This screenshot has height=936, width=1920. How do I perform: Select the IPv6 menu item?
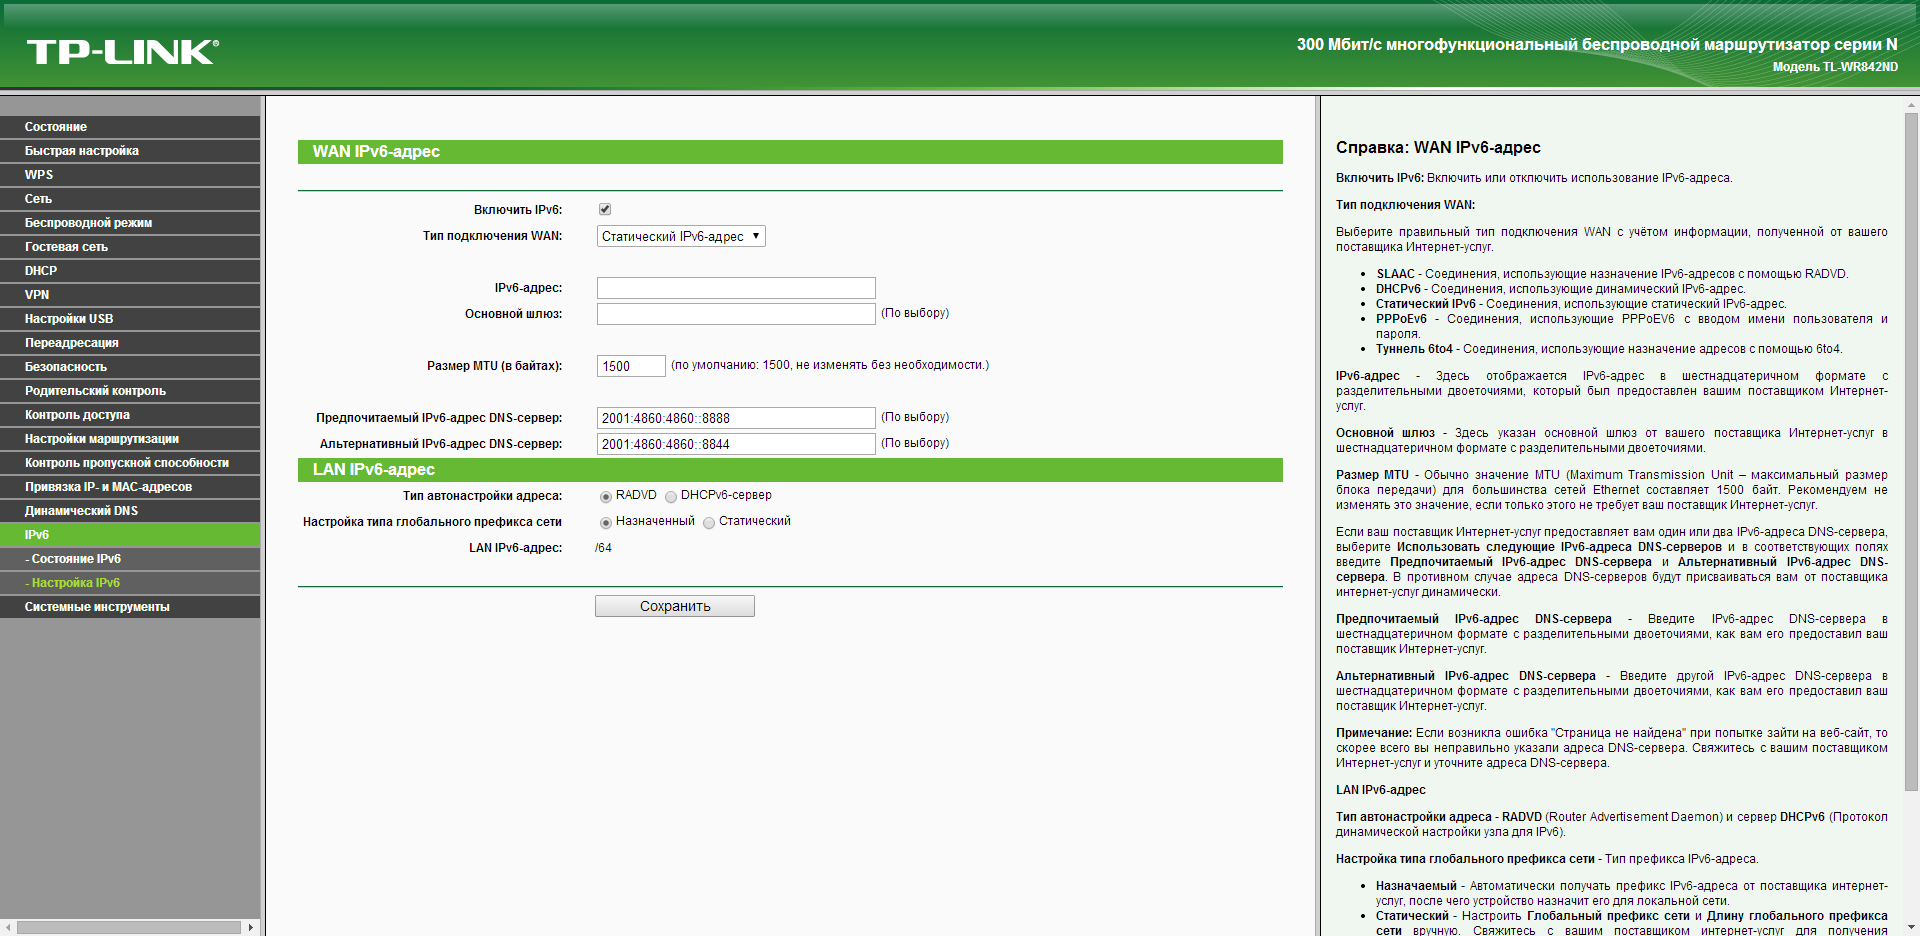[130, 535]
